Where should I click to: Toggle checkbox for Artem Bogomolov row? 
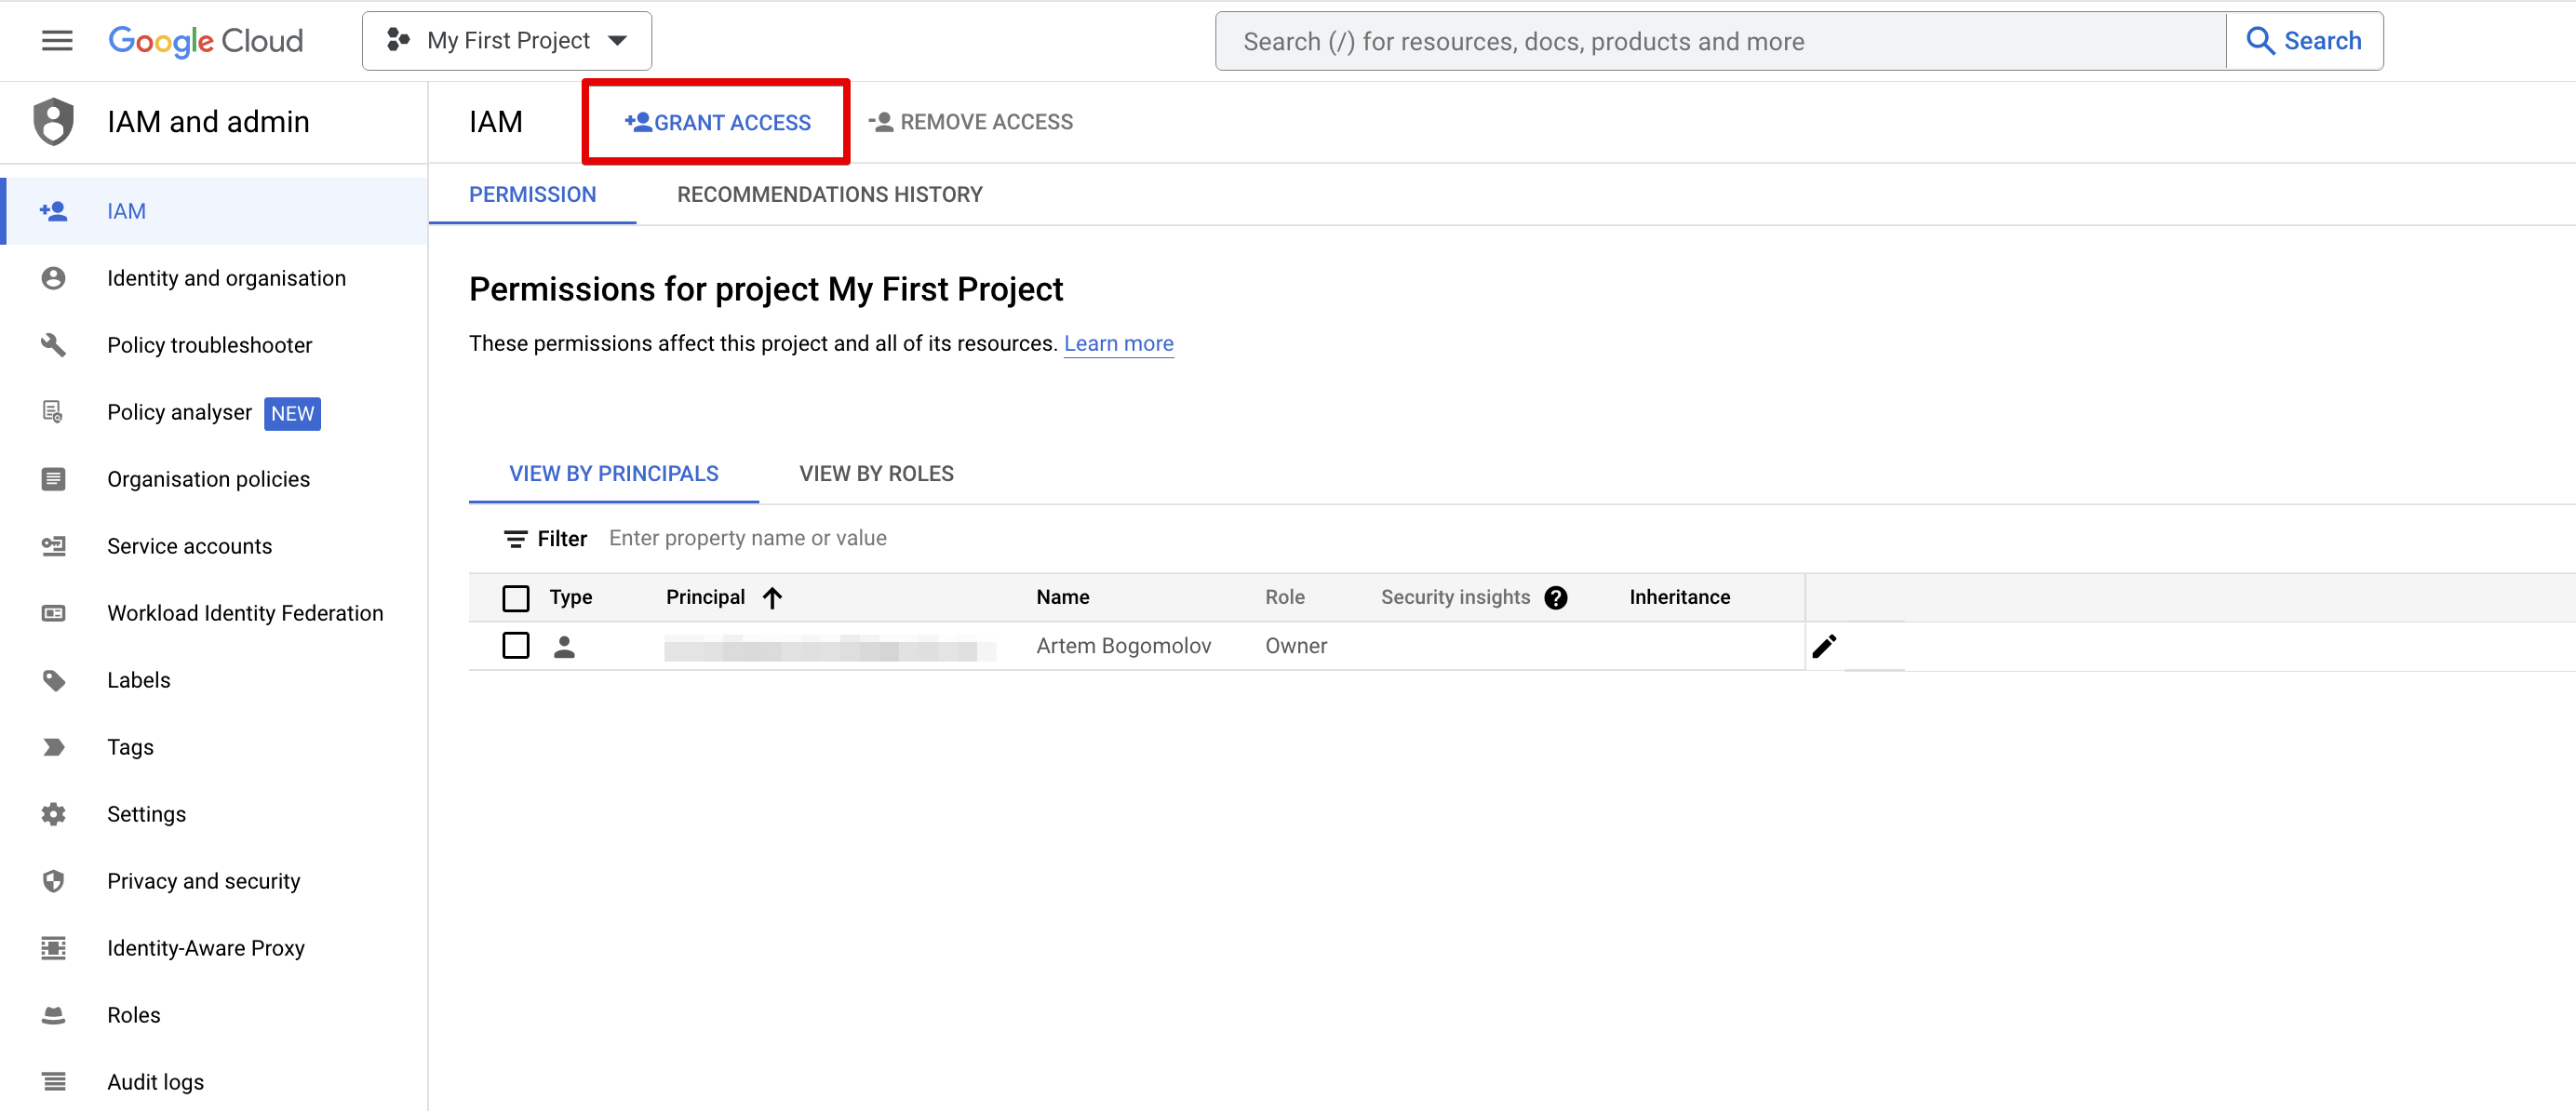[516, 646]
